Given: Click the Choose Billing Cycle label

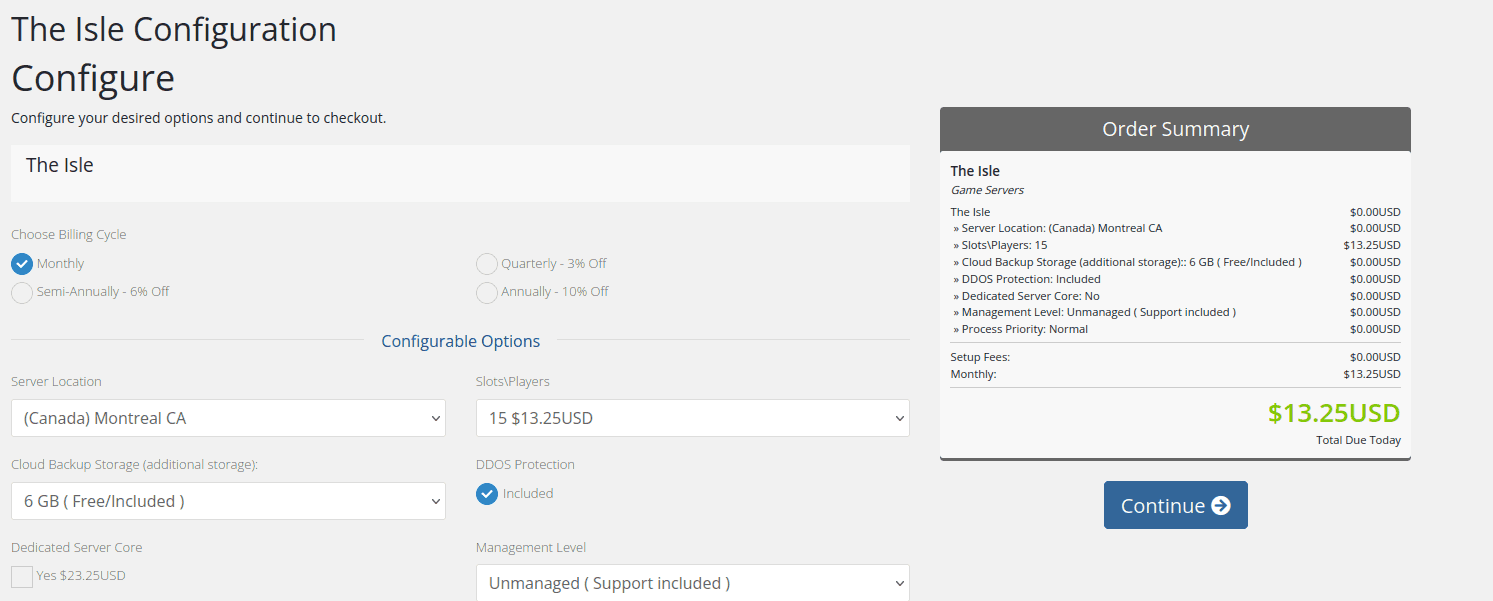Looking at the screenshot, I should (x=69, y=235).
